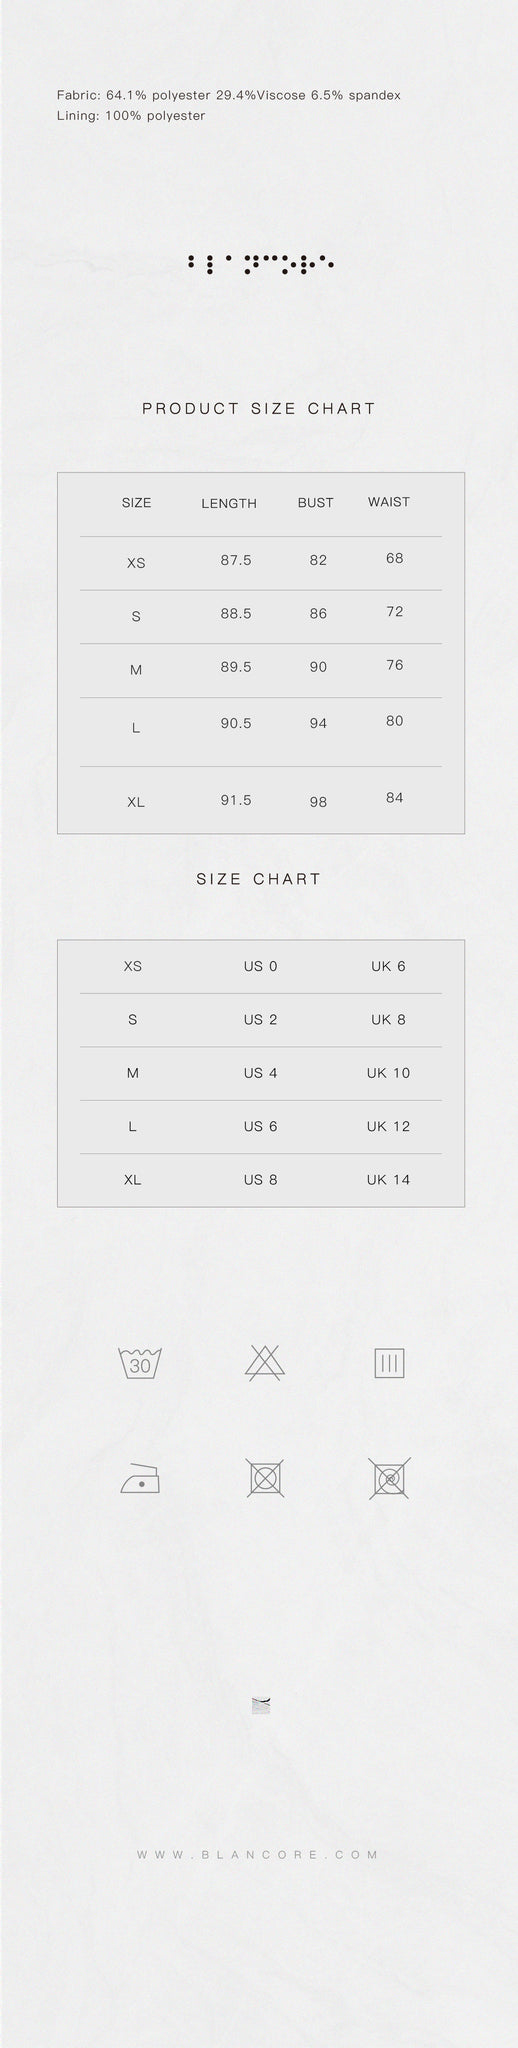The width and height of the screenshot is (518, 2048).
Task: Click the WAIST column header
Action: click(x=389, y=502)
